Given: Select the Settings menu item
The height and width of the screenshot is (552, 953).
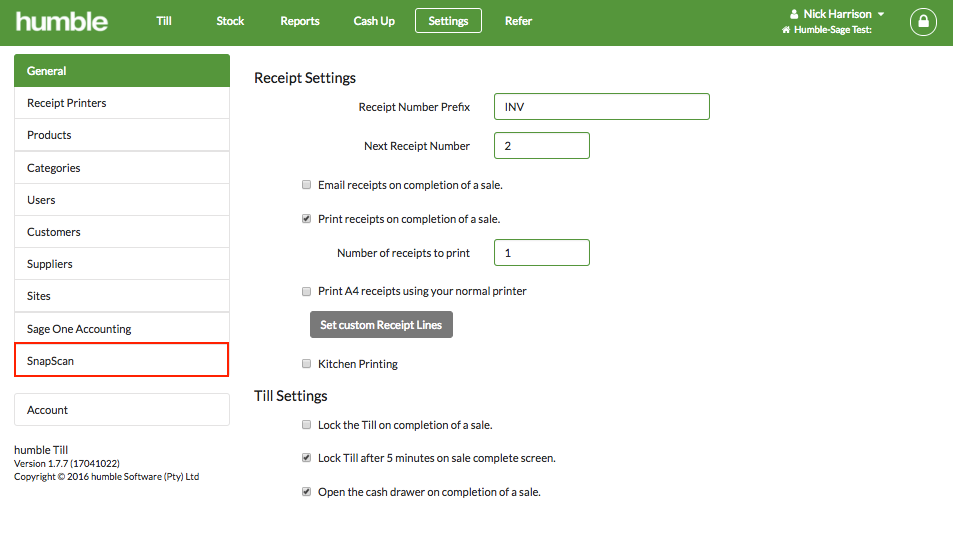Looking at the screenshot, I should pyautogui.click(x=448, y=21).
